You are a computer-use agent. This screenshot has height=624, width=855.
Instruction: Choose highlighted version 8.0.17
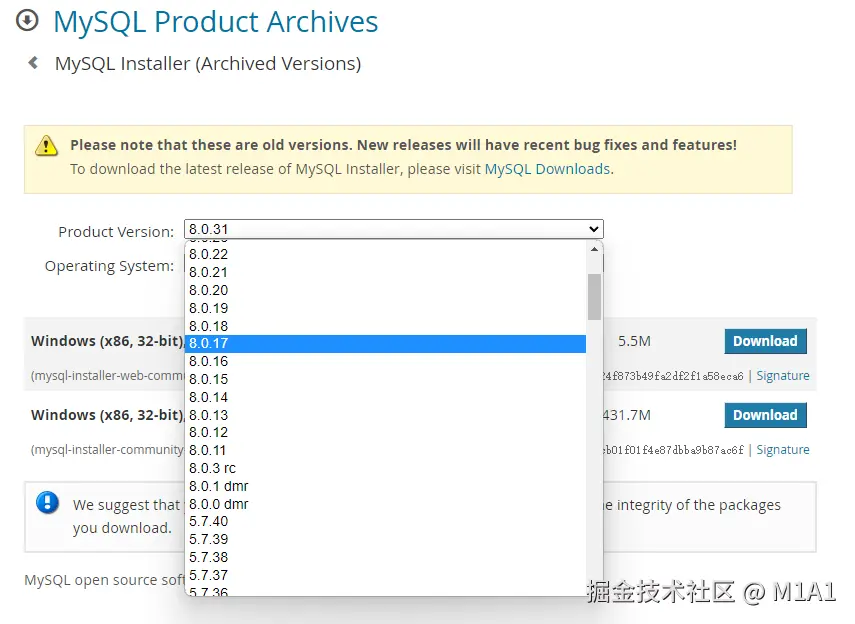pyautogui.click(x=386, y=344)
